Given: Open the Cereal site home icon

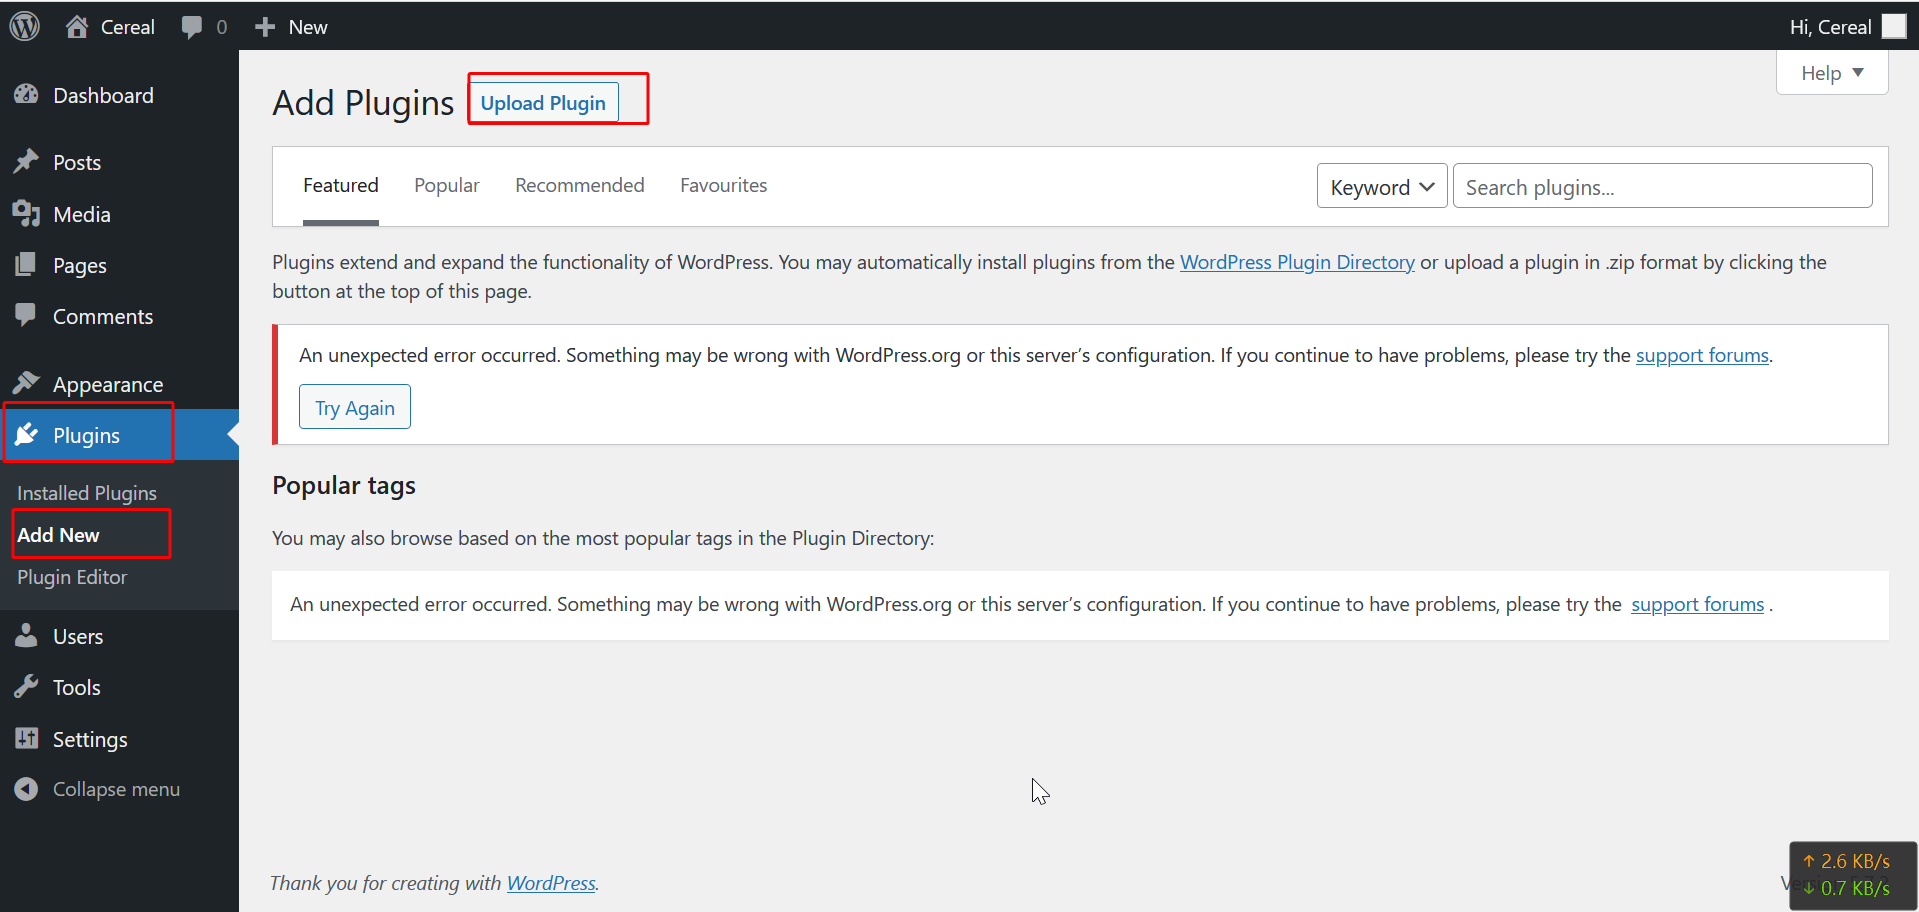Looking at the screenshot, I should point(77,27).
